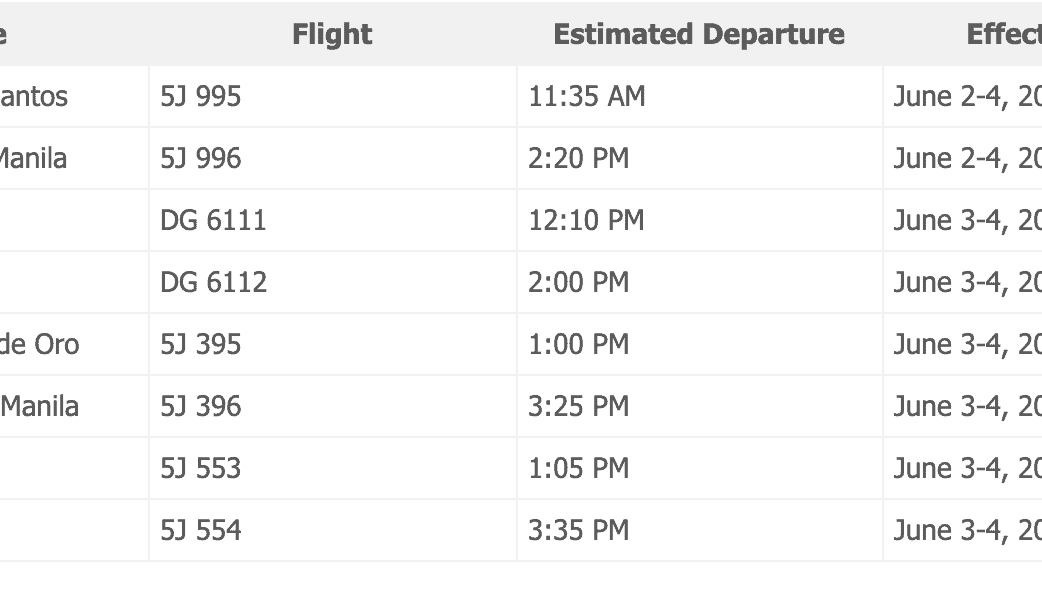Click flight number 5J 553
Image resolution: width=1042 pixels, height=590 pixels.
201,469
